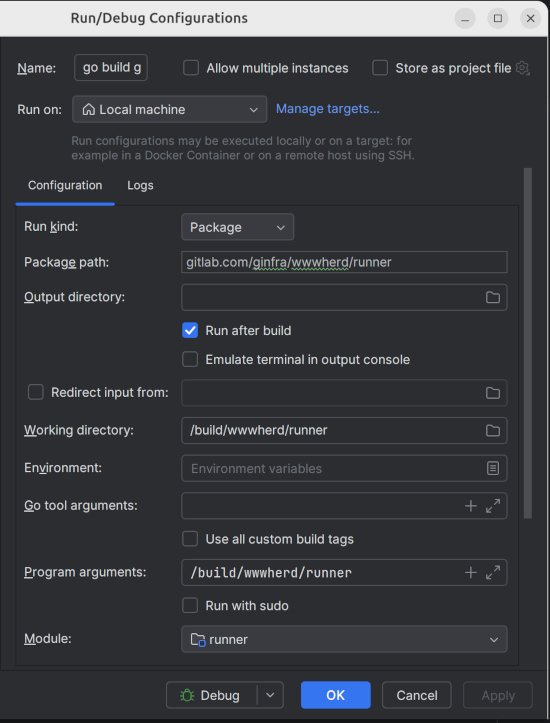
Task: Open the Run kind Package dropdown
Action: pos(237,227)
